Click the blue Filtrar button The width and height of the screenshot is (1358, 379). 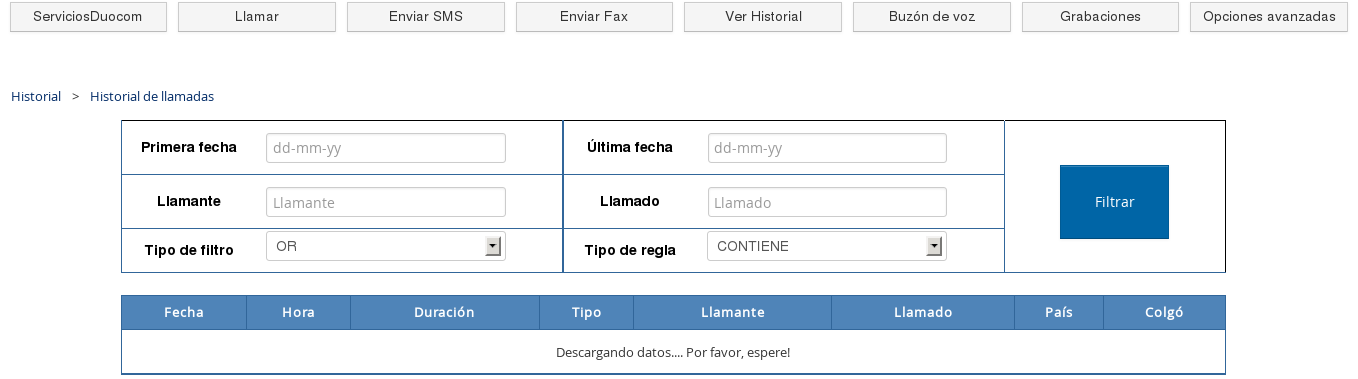(1114, 202)
